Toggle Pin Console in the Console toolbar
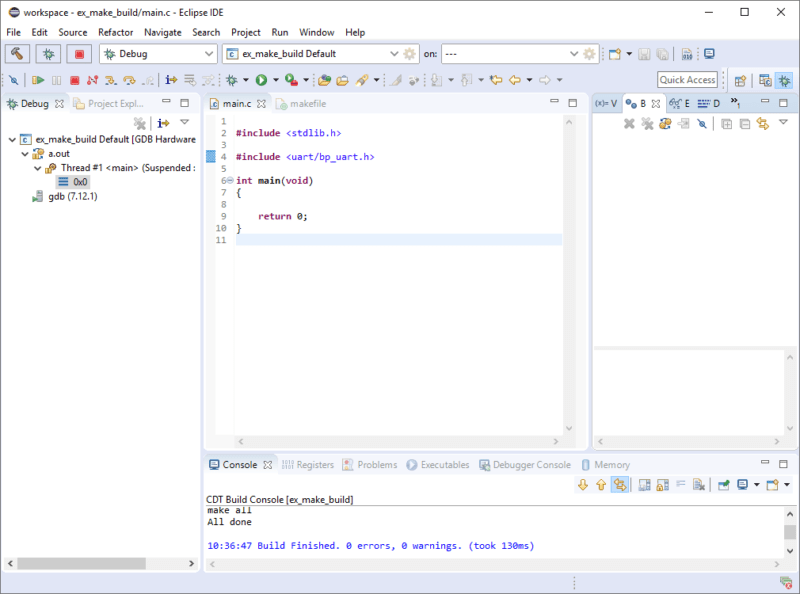 point(722,483)
